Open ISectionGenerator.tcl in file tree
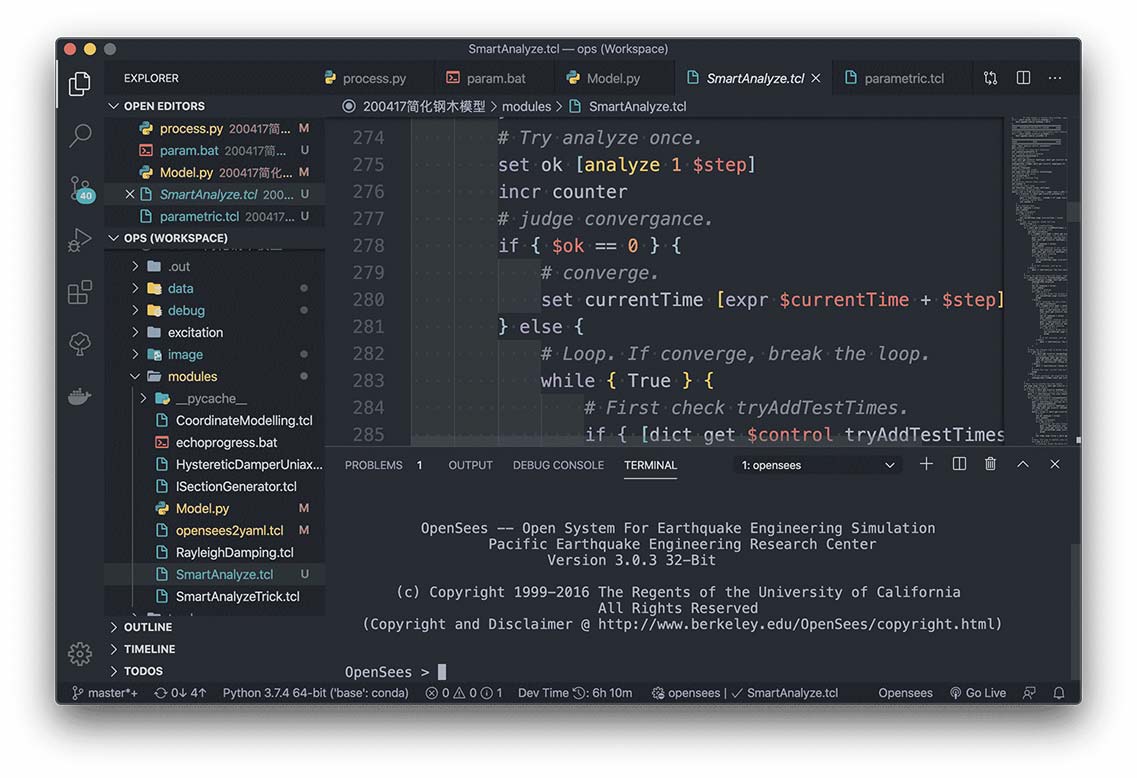Screen dimensions: 1137x778 [215, 487]
